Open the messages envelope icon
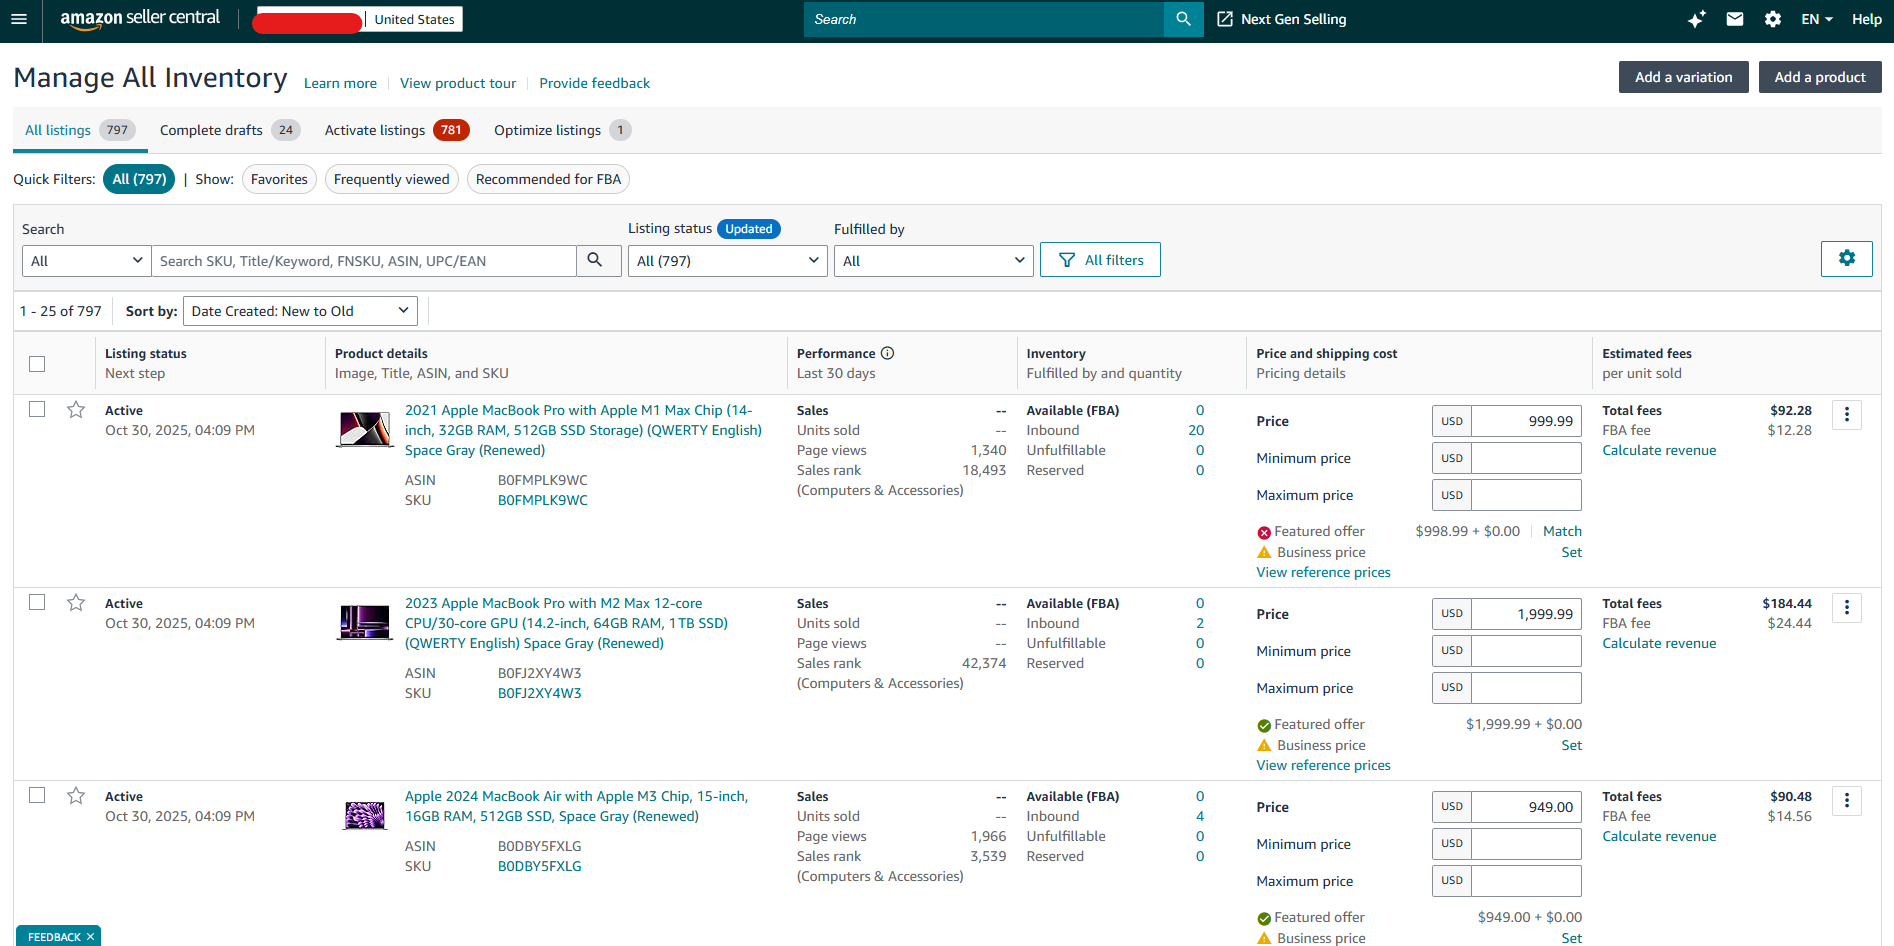The height and width of the screenshot is (946, 1894). pyautogui.click(x=1735, y=19)
